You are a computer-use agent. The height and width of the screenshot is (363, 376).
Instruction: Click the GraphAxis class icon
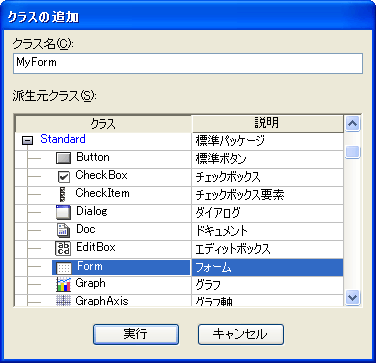63,301
